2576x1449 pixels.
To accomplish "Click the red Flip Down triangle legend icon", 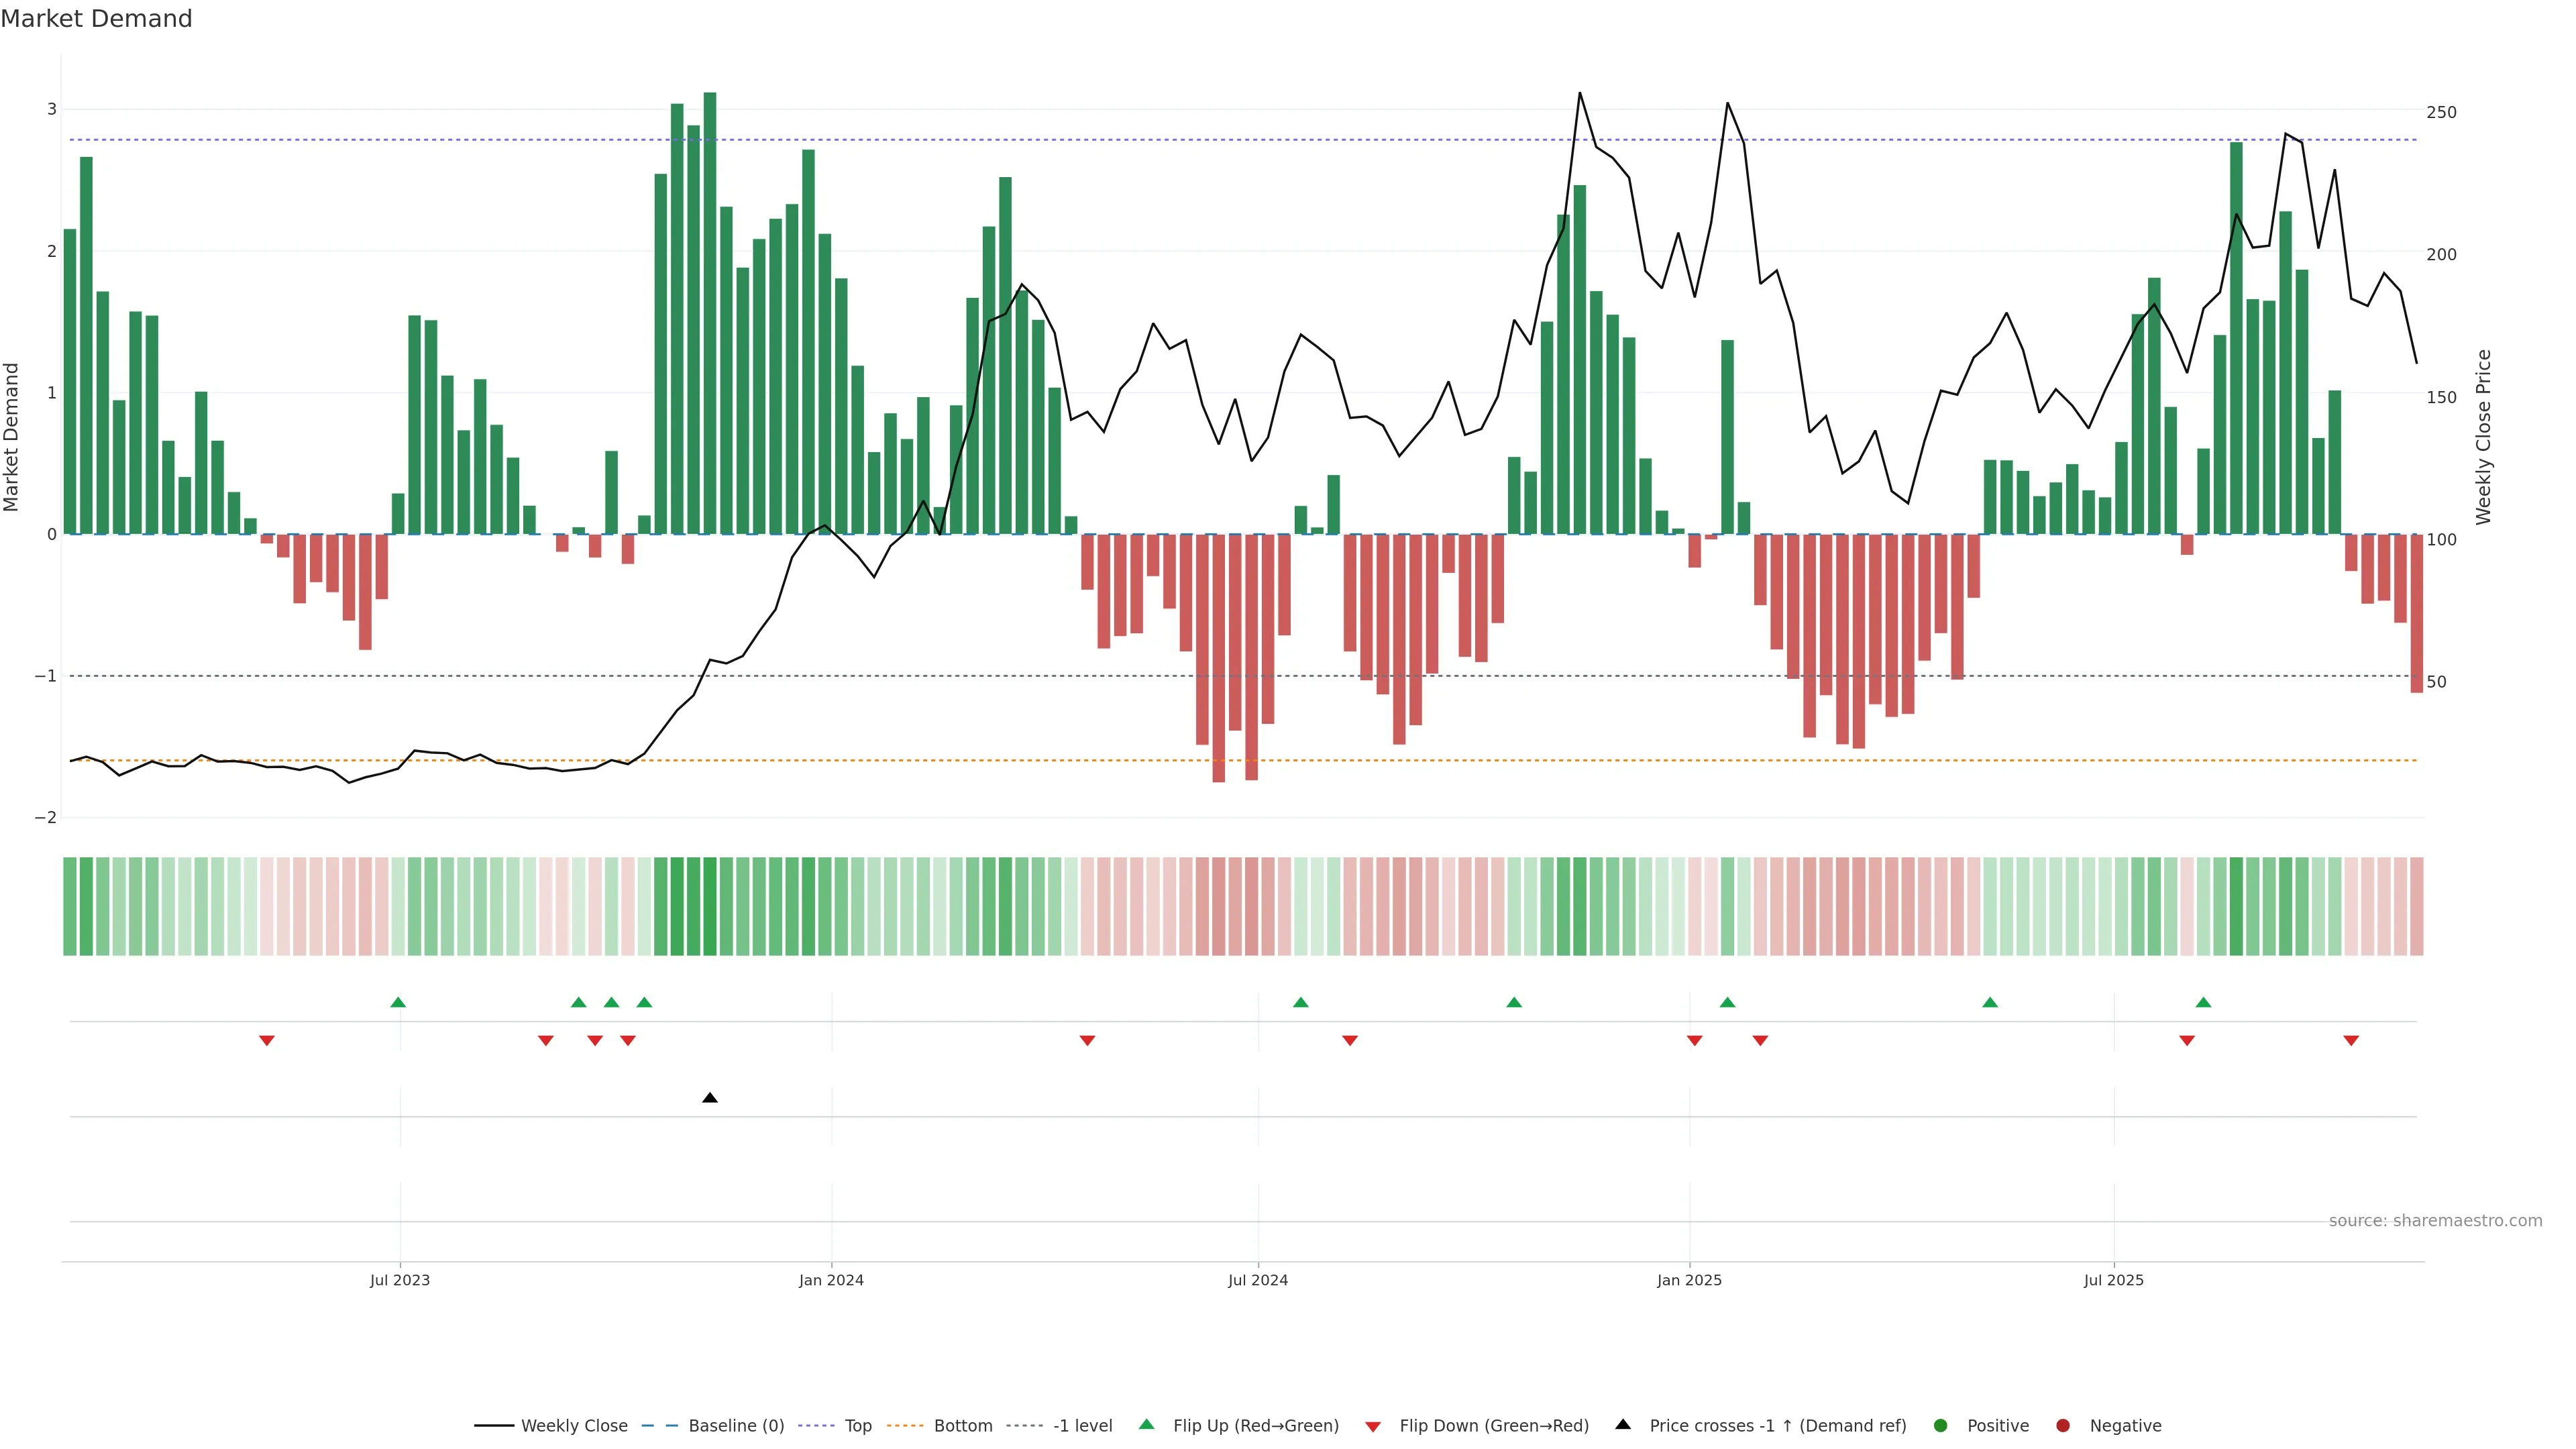I will click(x=1373, y=1426).
